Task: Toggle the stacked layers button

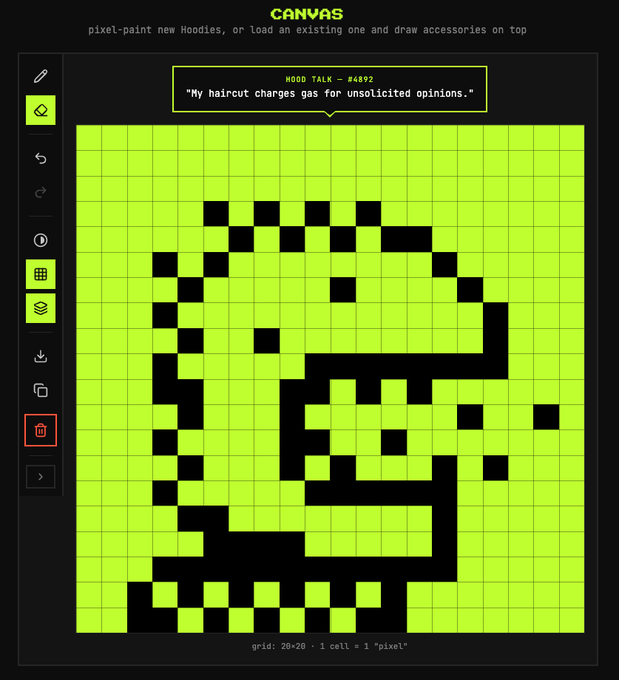Action: point(40,308)
